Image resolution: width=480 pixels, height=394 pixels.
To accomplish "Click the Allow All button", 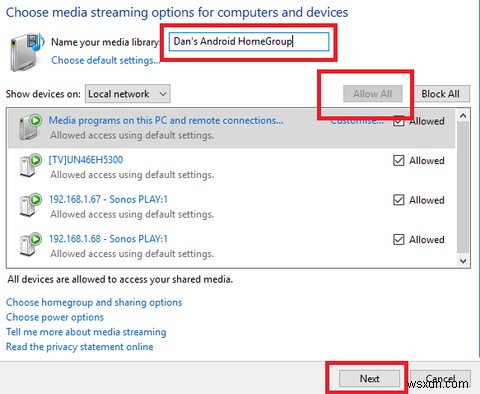I will click(x=373, y=94).
